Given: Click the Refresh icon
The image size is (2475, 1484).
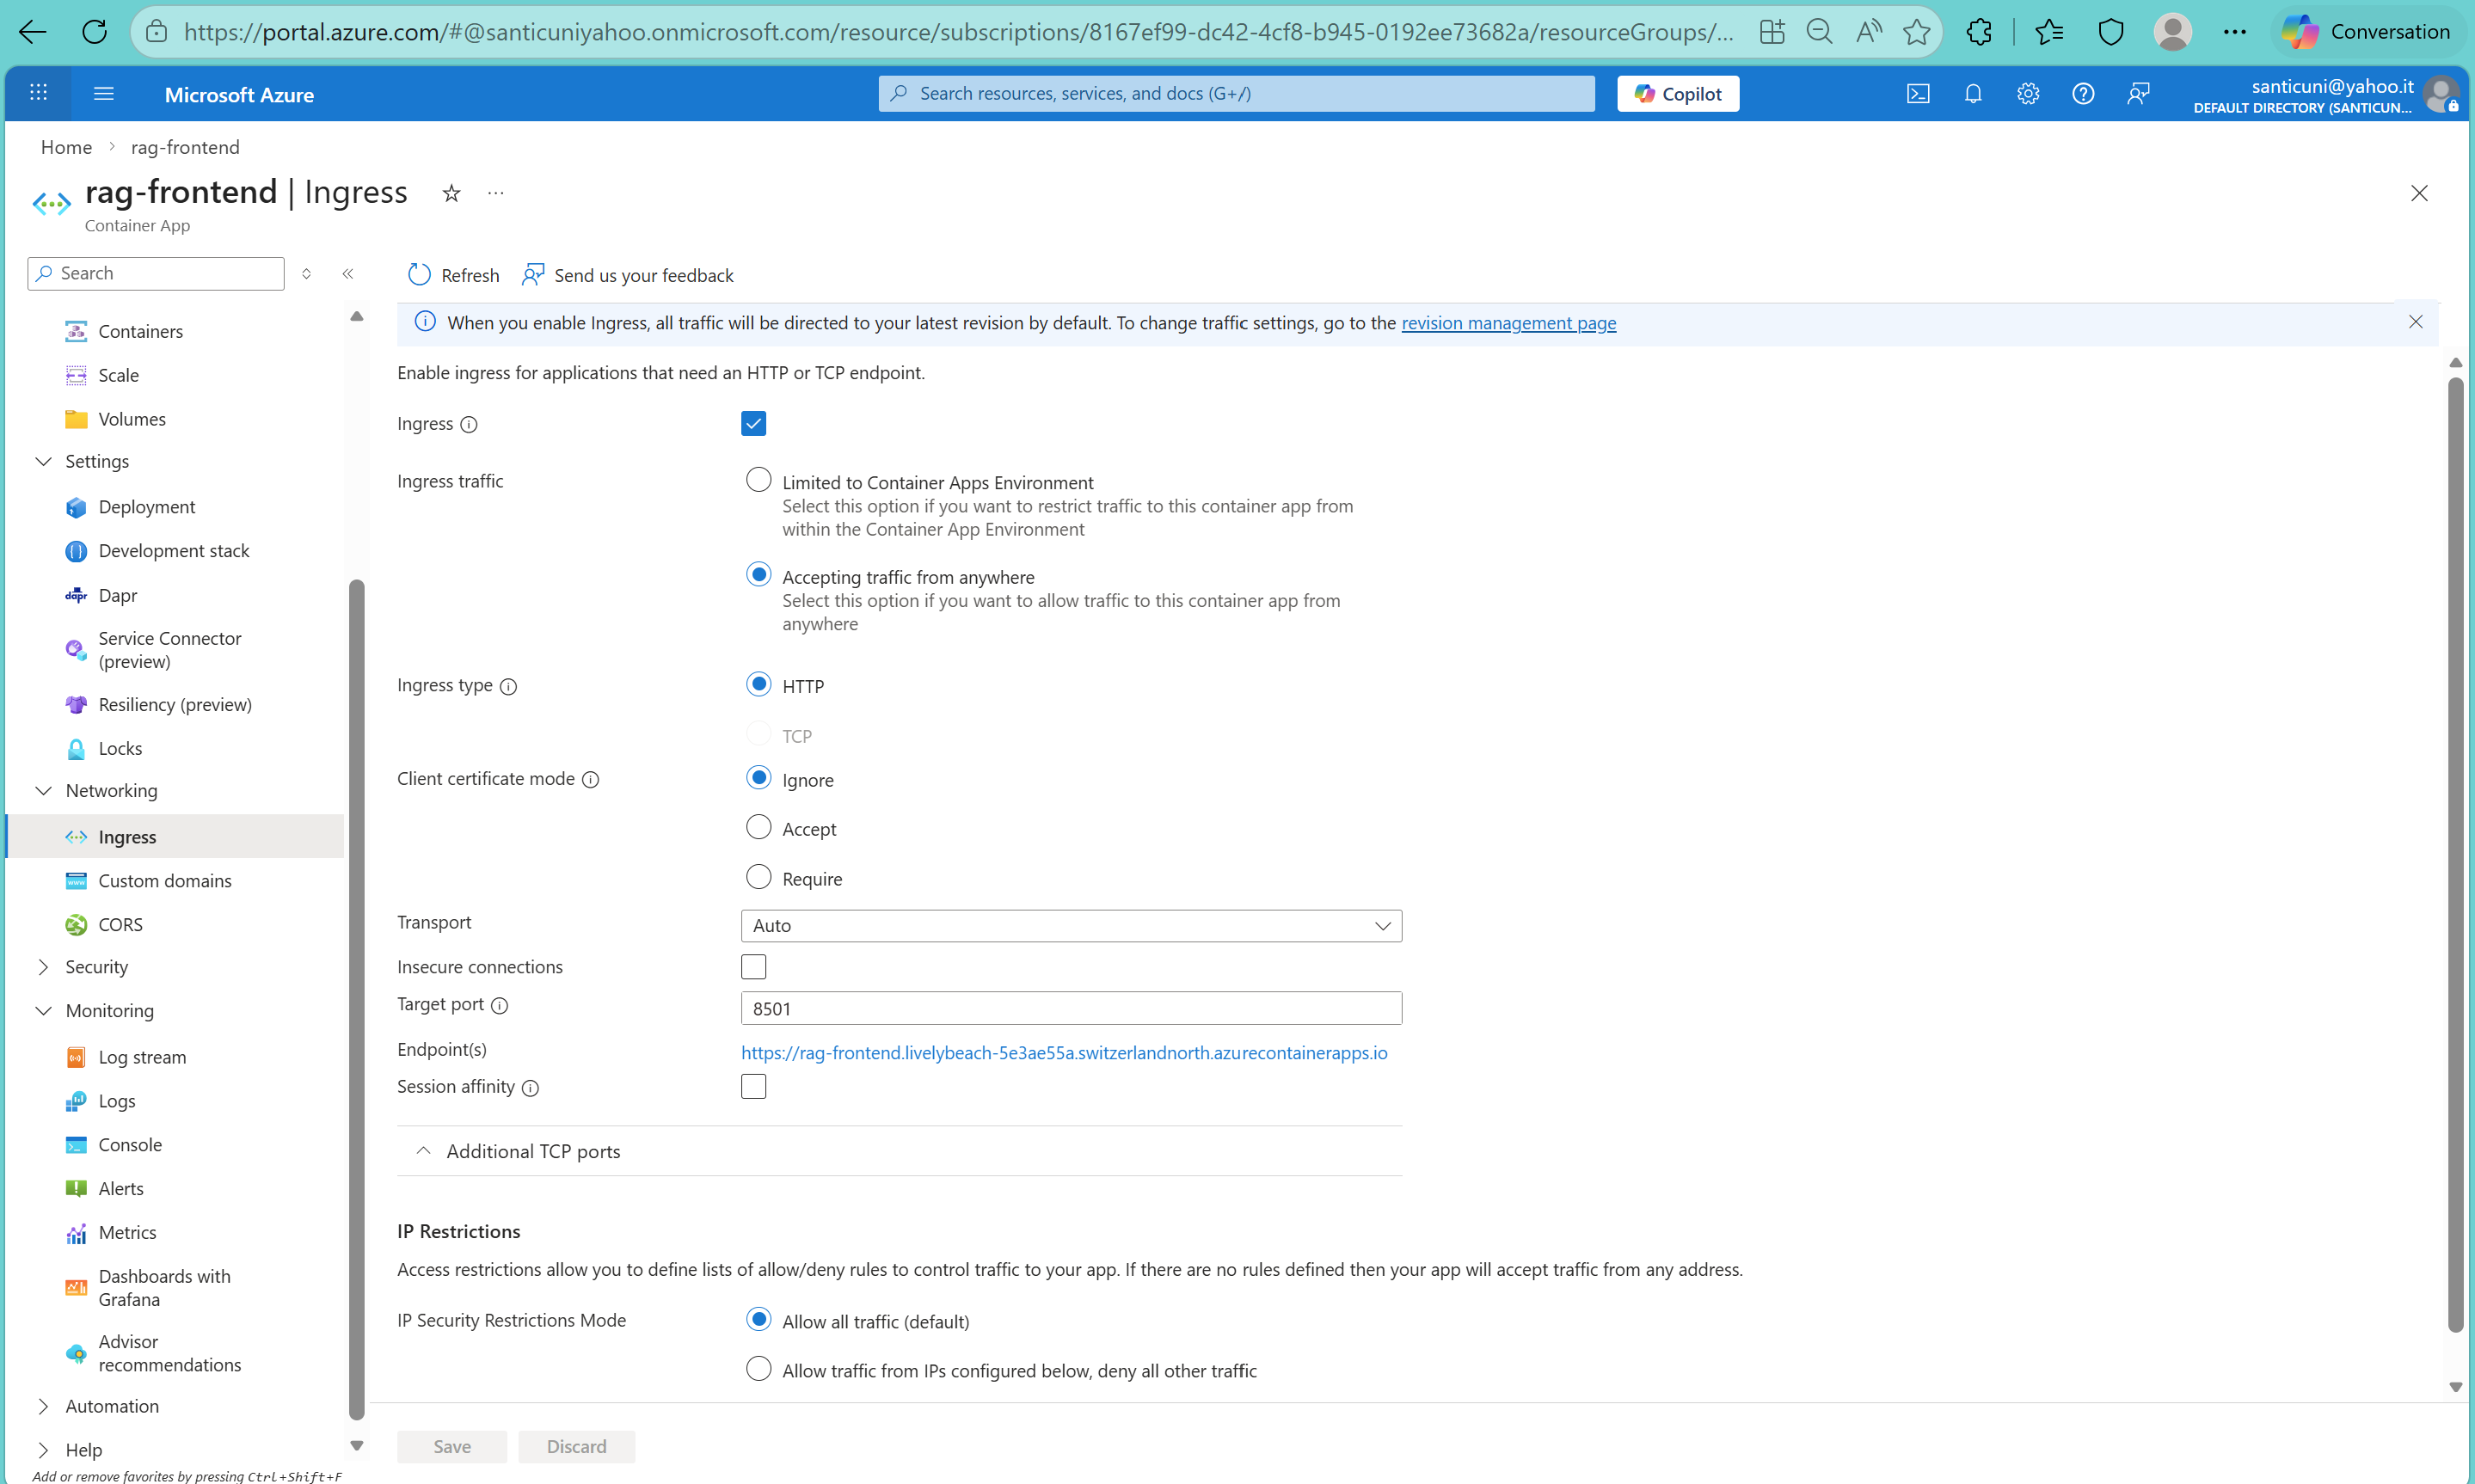Looking at the screenshot, I should [420, 275].
